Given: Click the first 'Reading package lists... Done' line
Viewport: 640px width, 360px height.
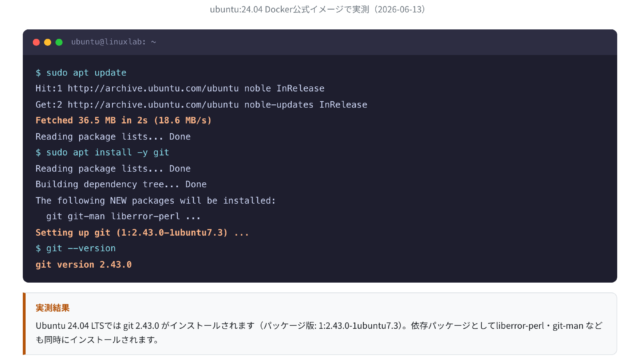Looking at the screenshot, I should pos(113,137).
